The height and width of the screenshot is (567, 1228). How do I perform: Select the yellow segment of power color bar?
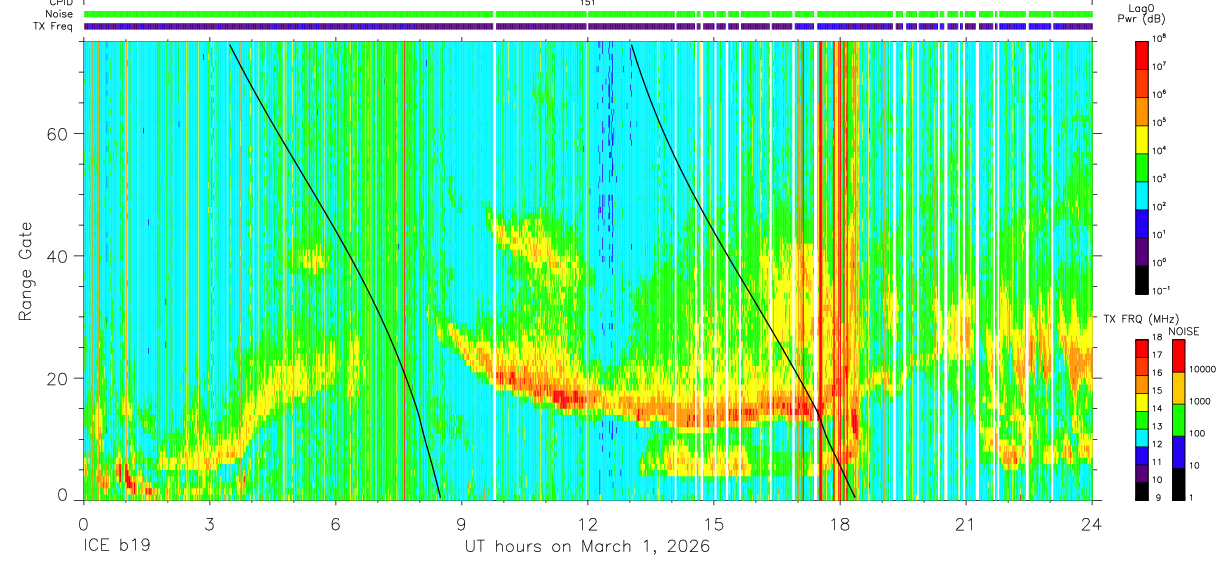coord(1142,139)
